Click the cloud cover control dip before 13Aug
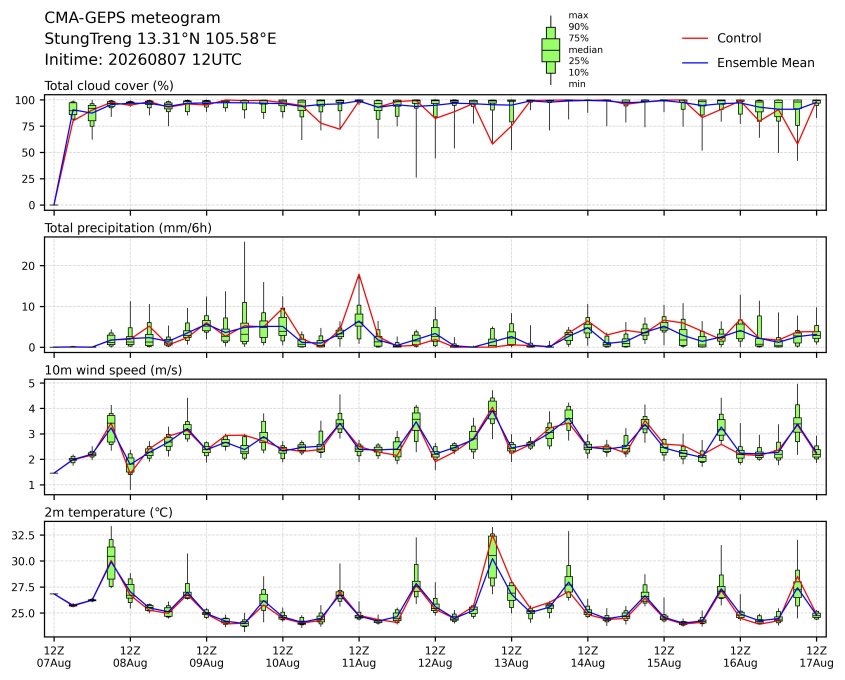This screenshot has width=845, height=680. coord(492,143)
